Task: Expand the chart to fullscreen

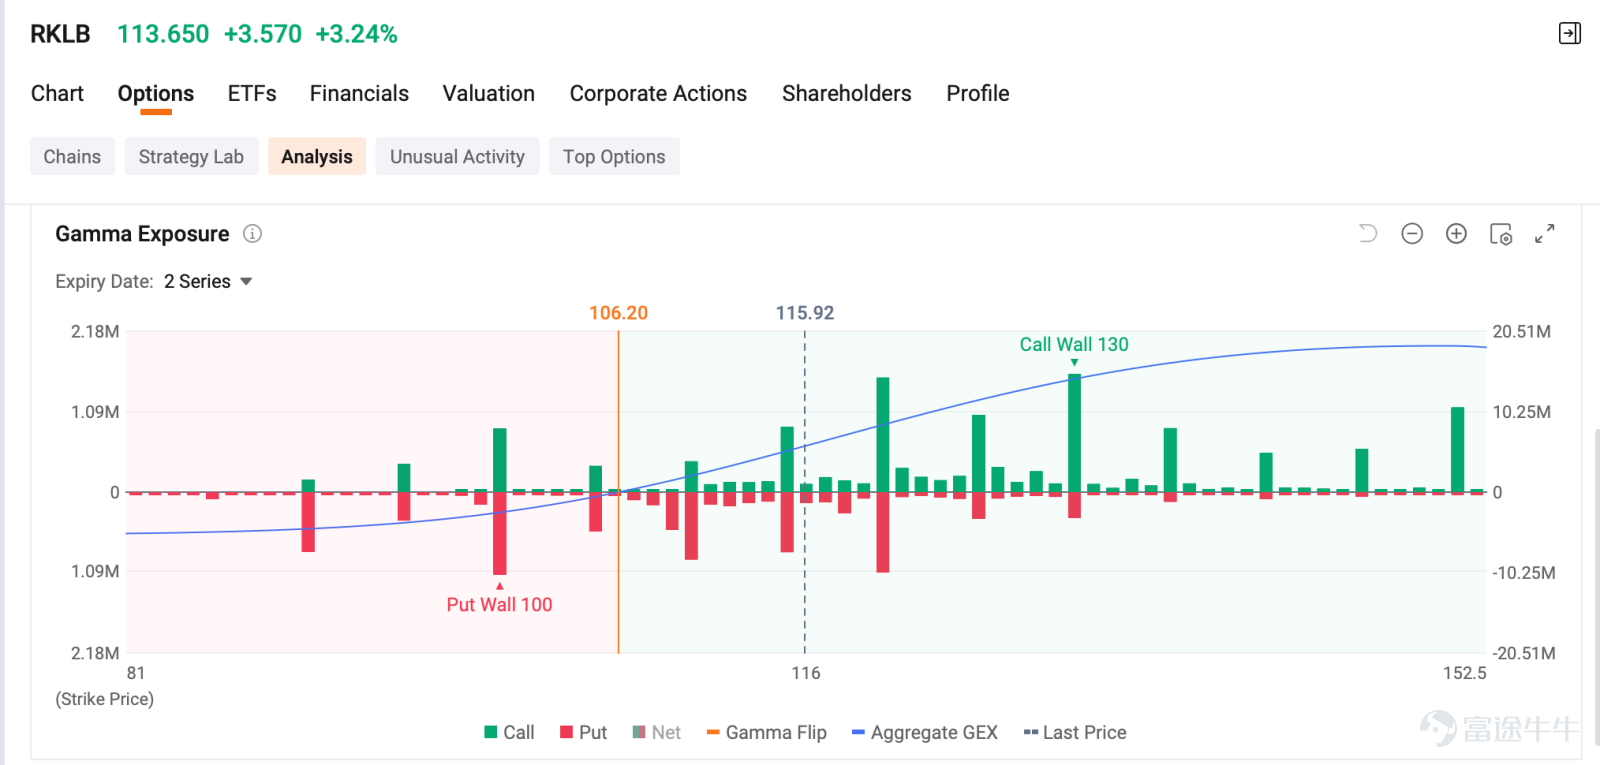Action: 1545,234
